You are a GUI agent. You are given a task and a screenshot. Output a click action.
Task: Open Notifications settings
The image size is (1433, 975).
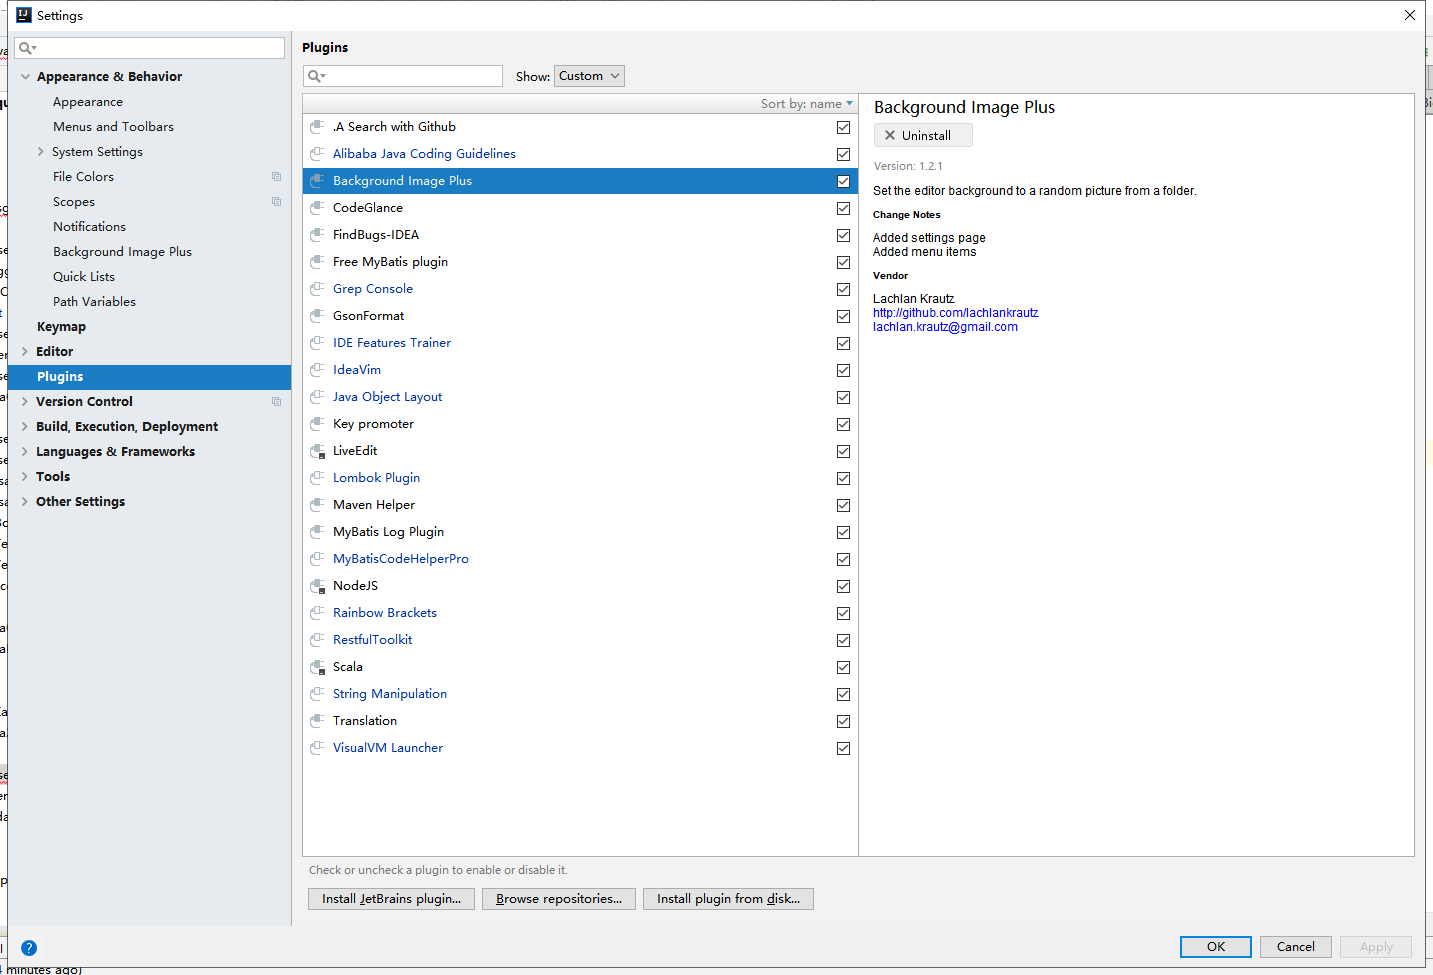(89, 227)
